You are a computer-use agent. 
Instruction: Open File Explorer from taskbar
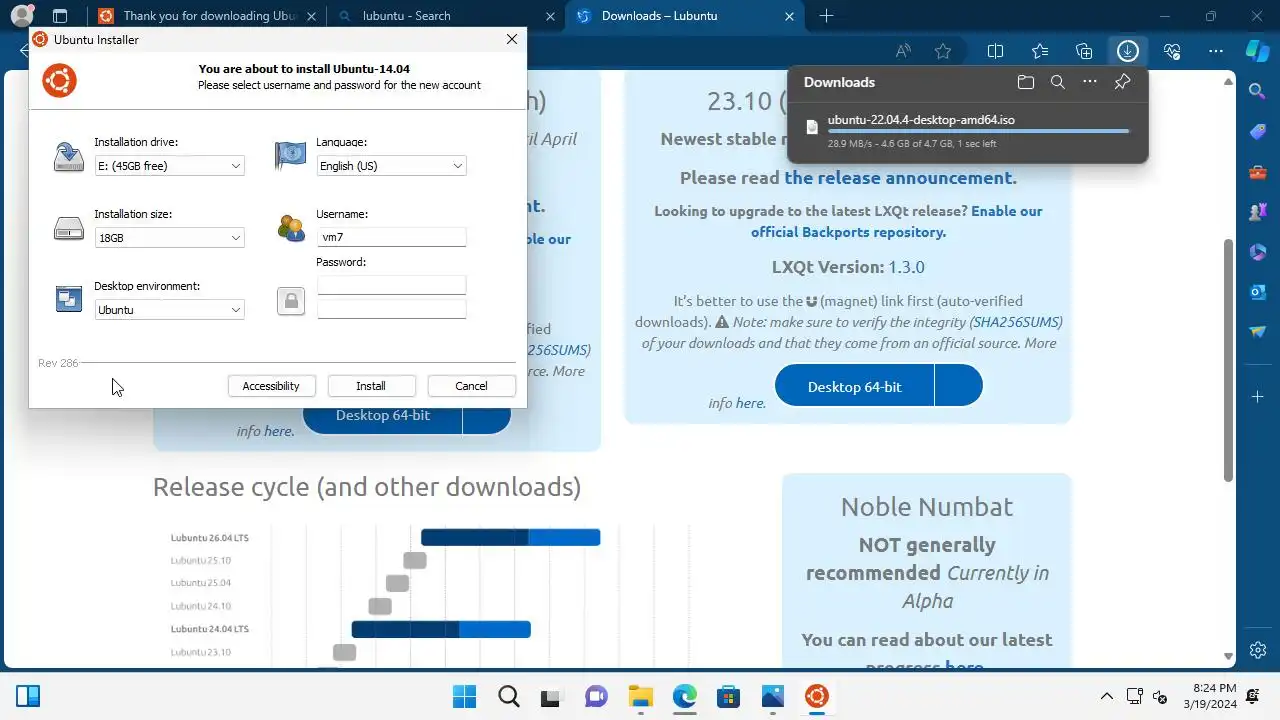[x=640, y=696]
